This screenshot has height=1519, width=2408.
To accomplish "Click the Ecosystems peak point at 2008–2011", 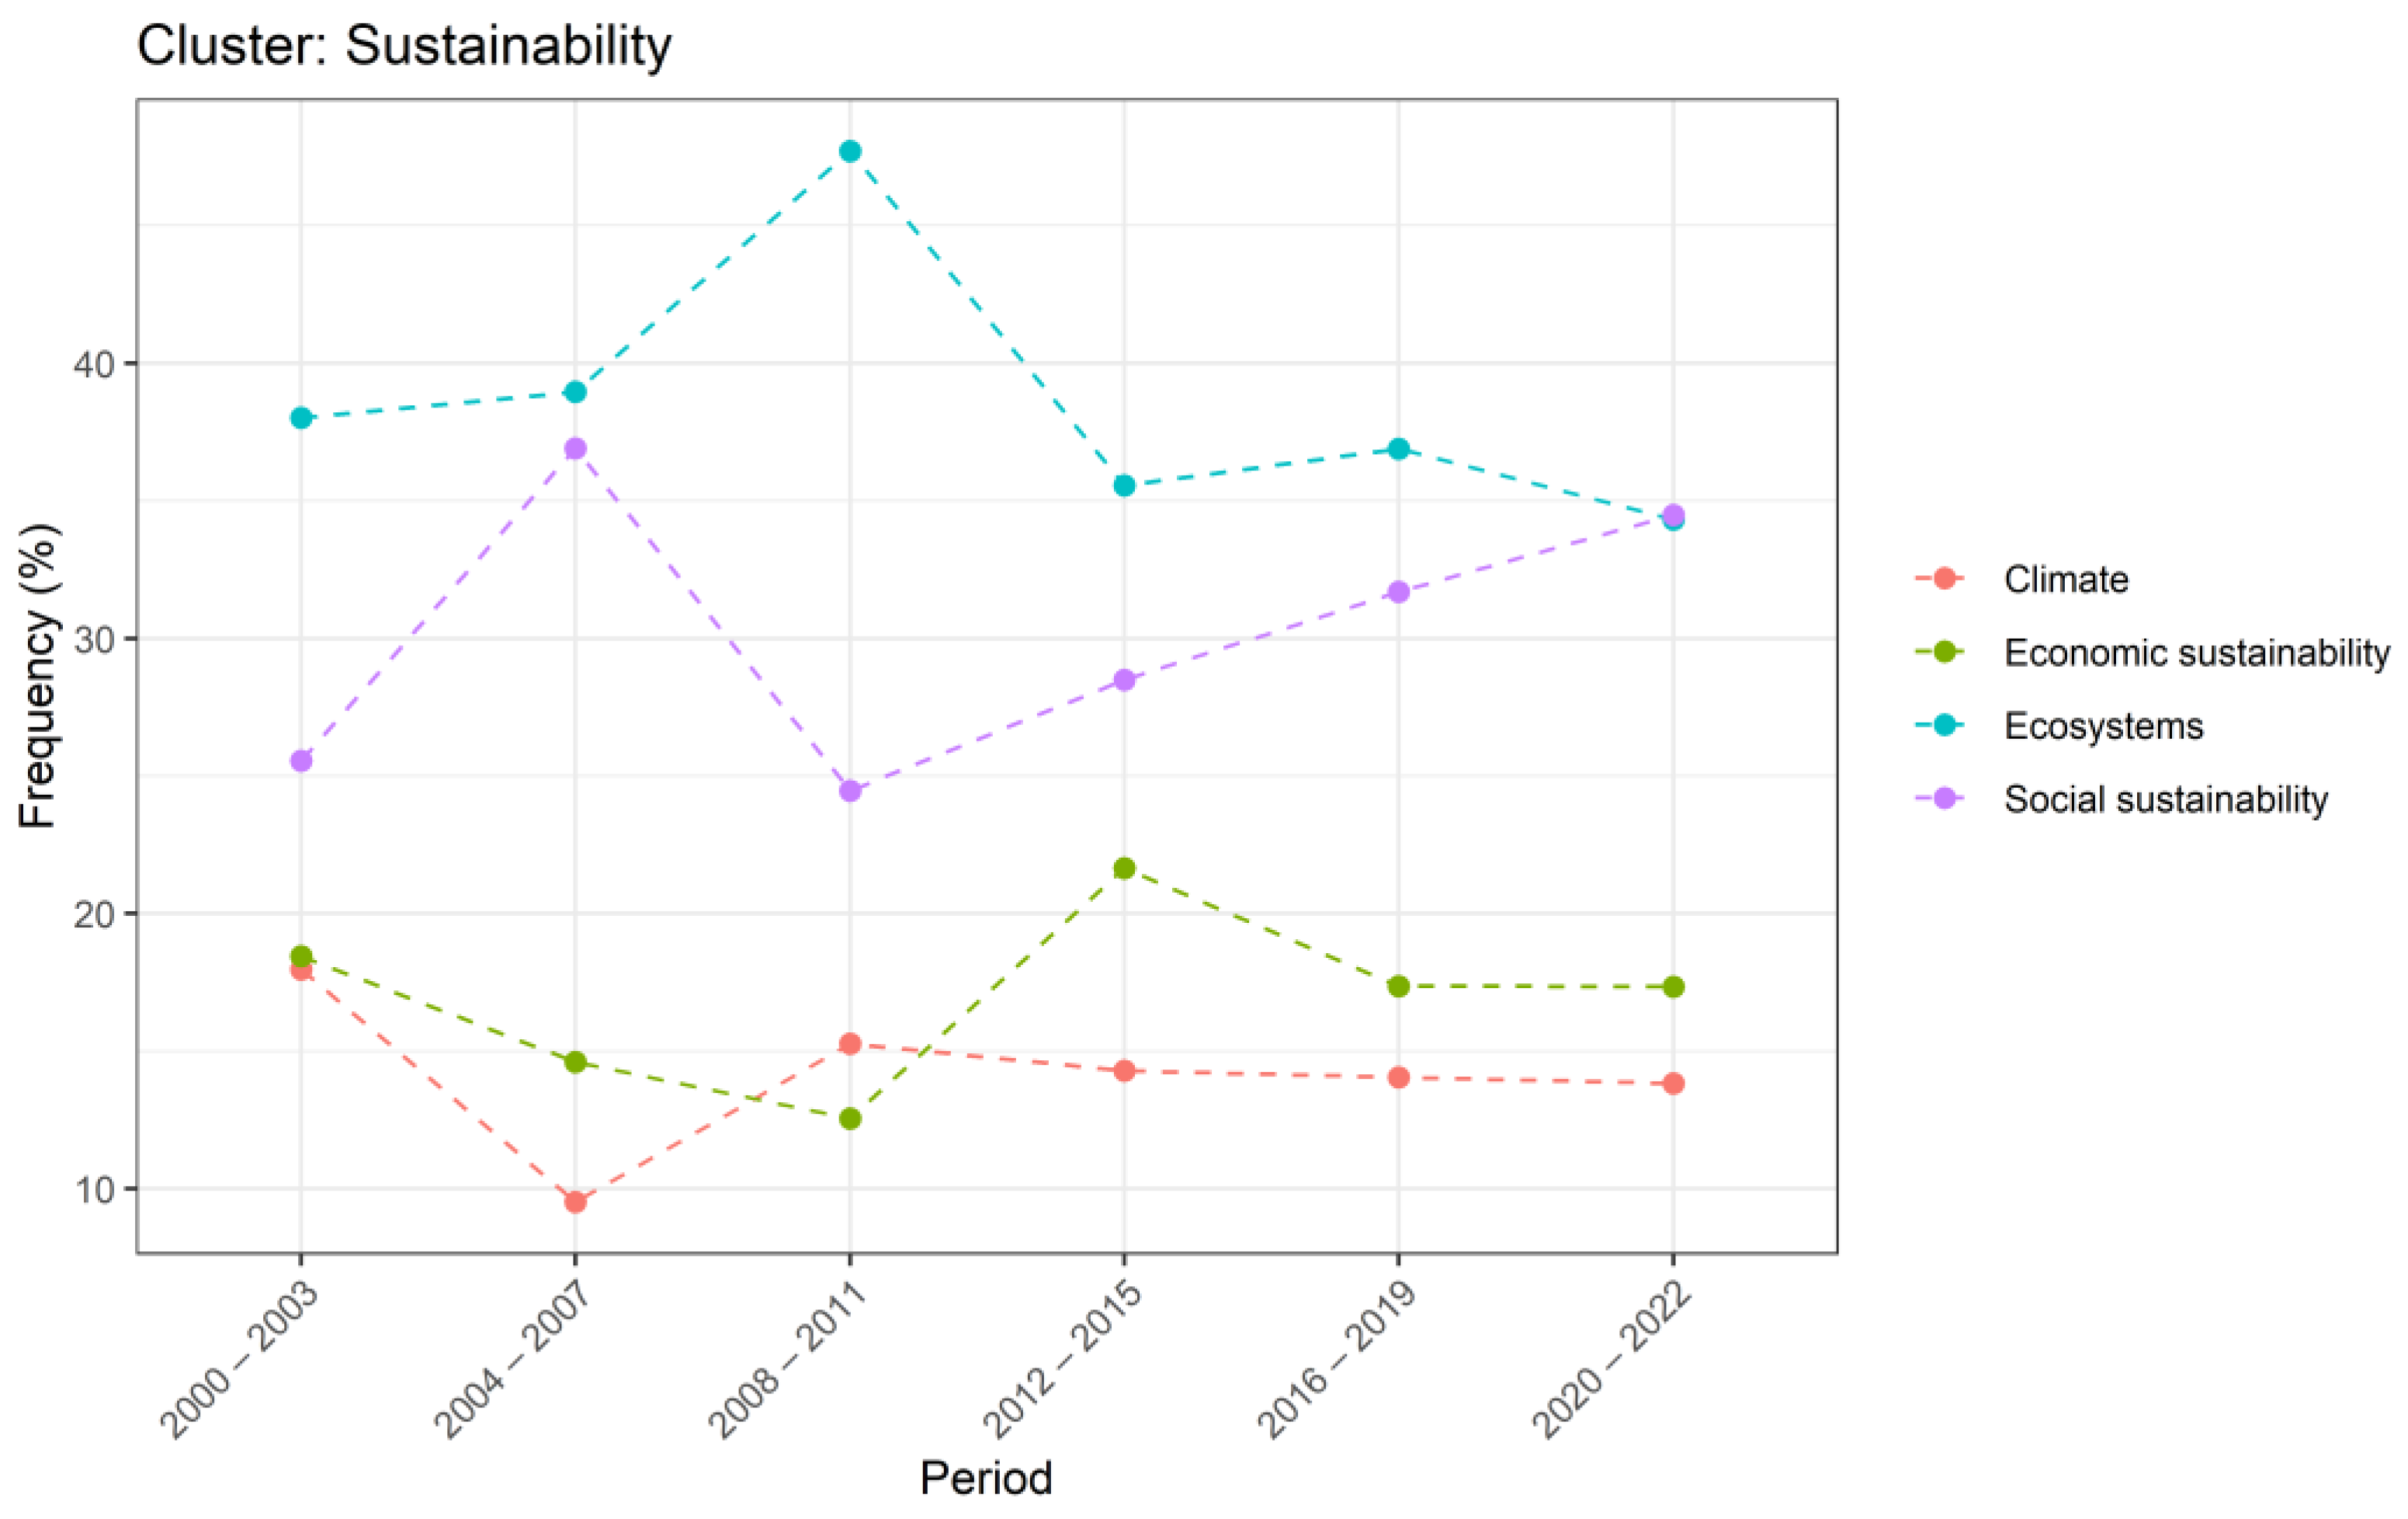I will coord(850,151).
